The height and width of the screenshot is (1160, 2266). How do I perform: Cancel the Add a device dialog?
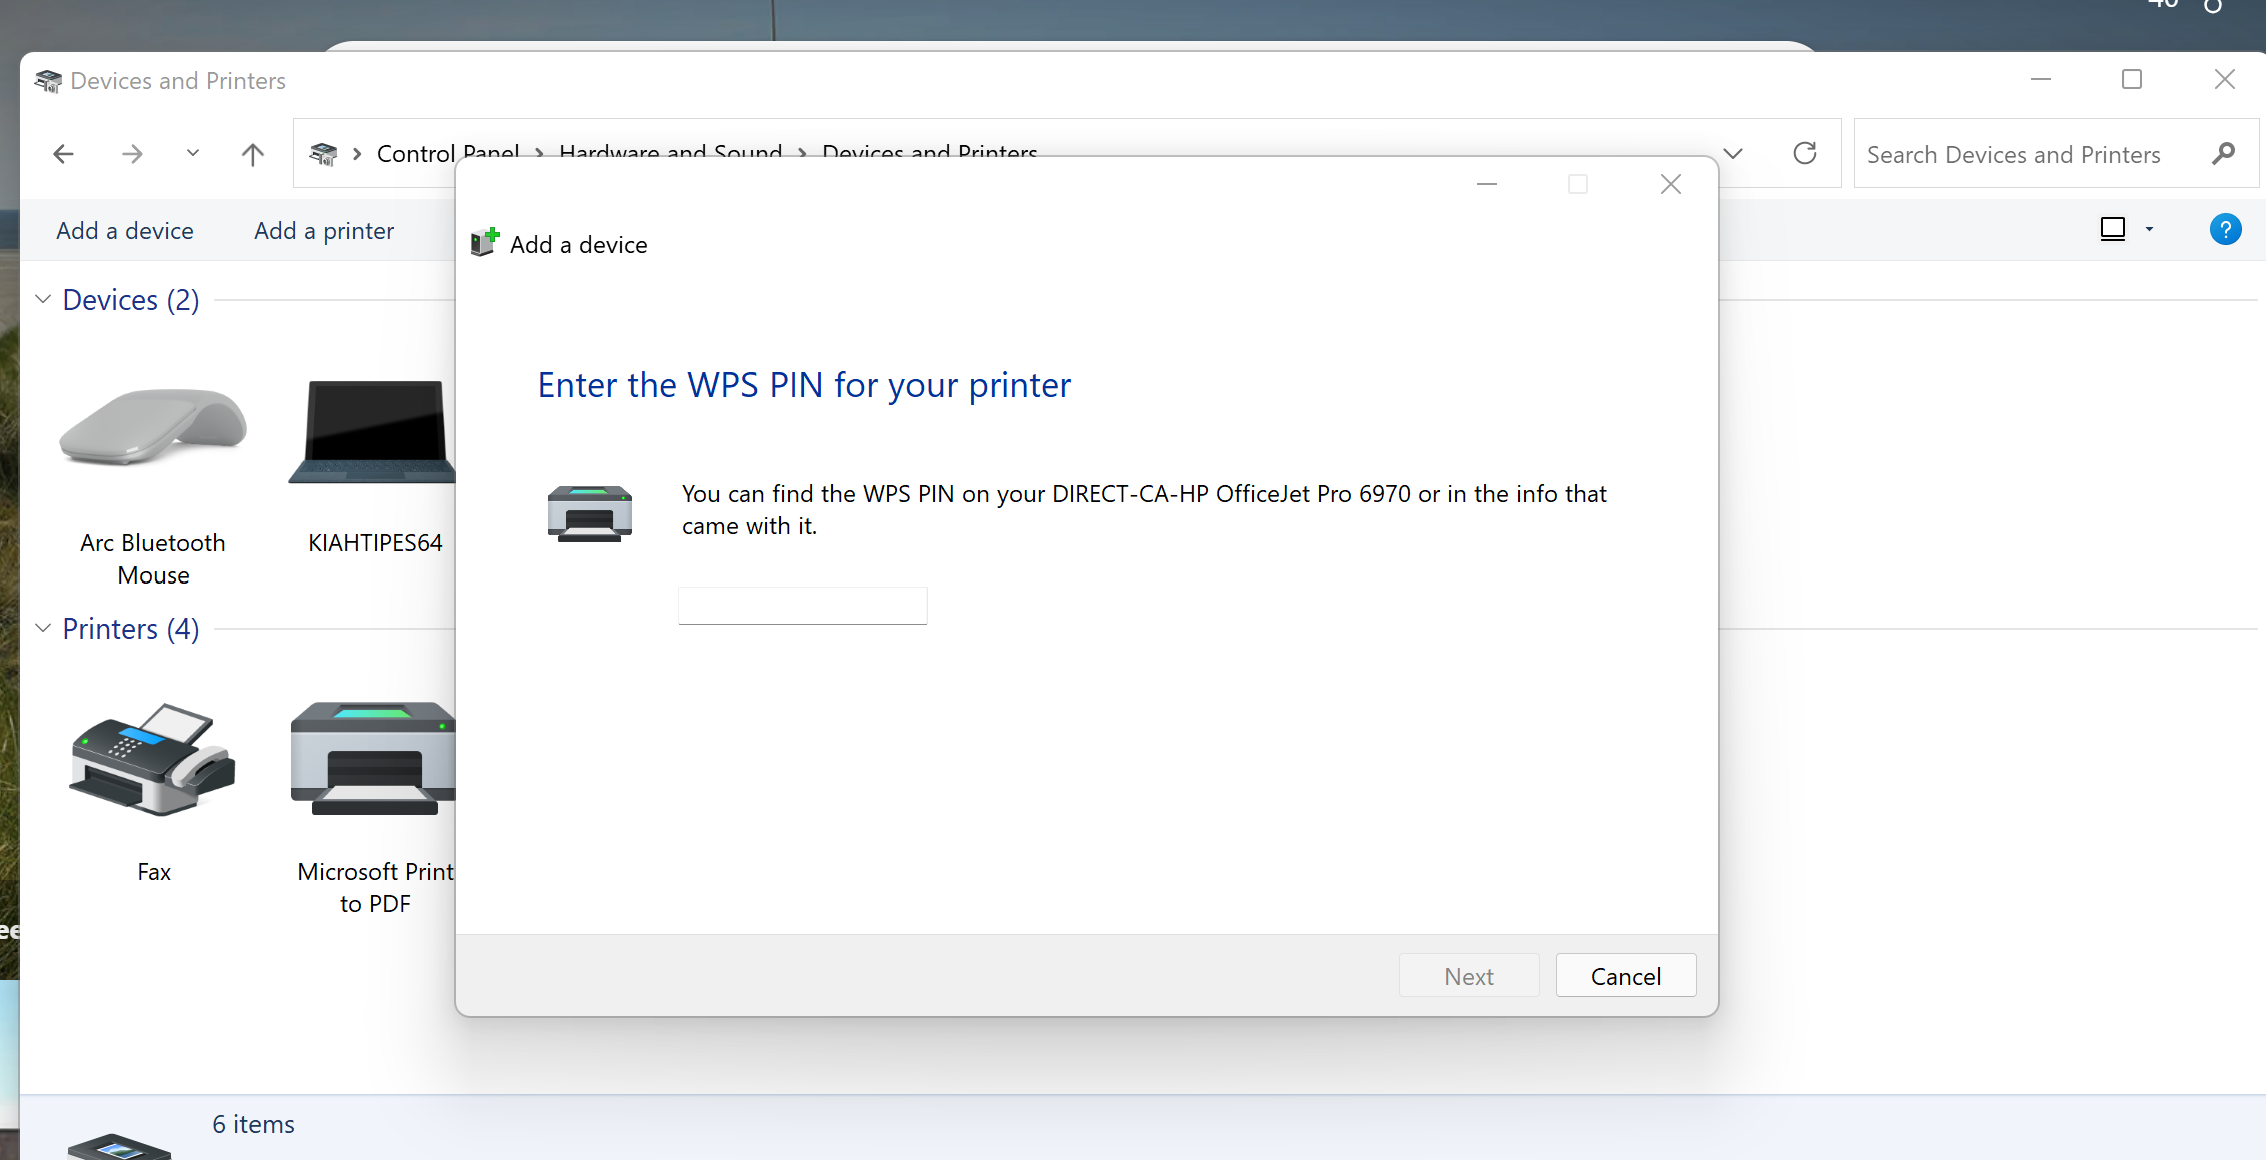tap(1625, 975)
